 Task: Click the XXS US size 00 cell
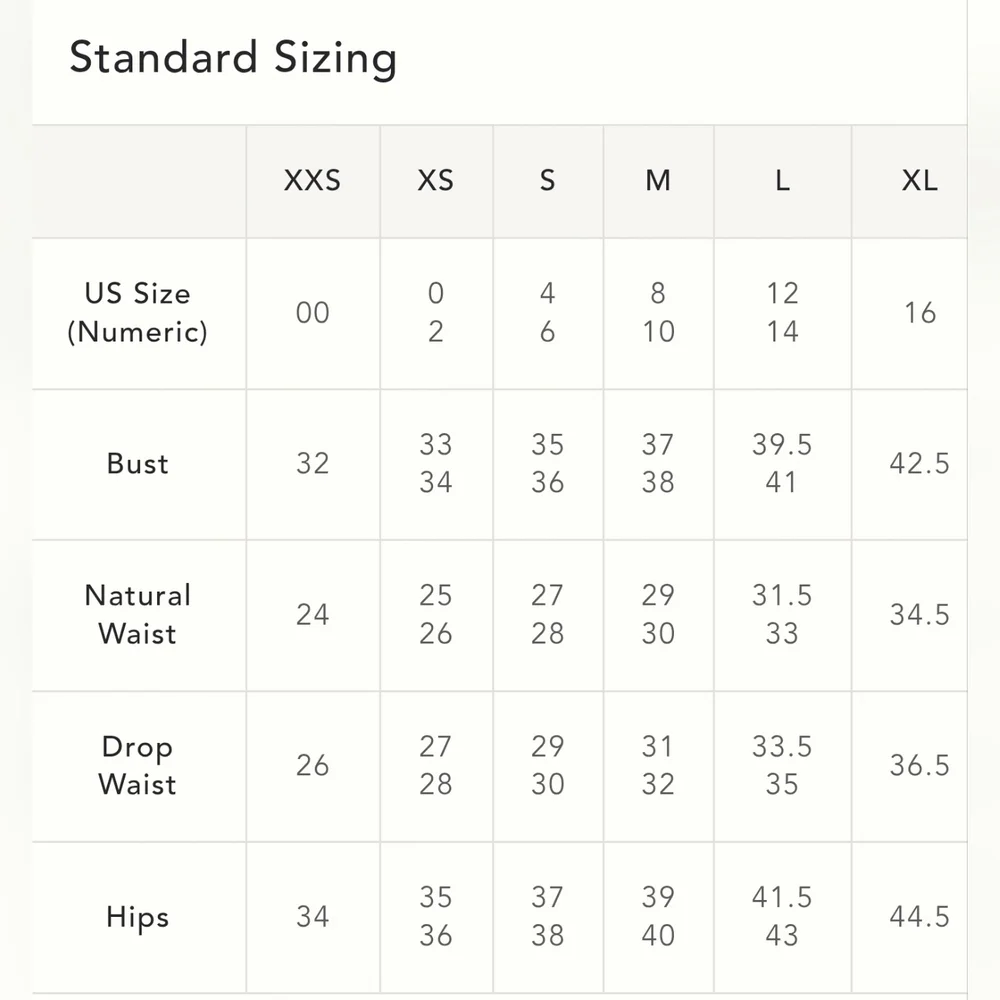(x=312, y=313)
